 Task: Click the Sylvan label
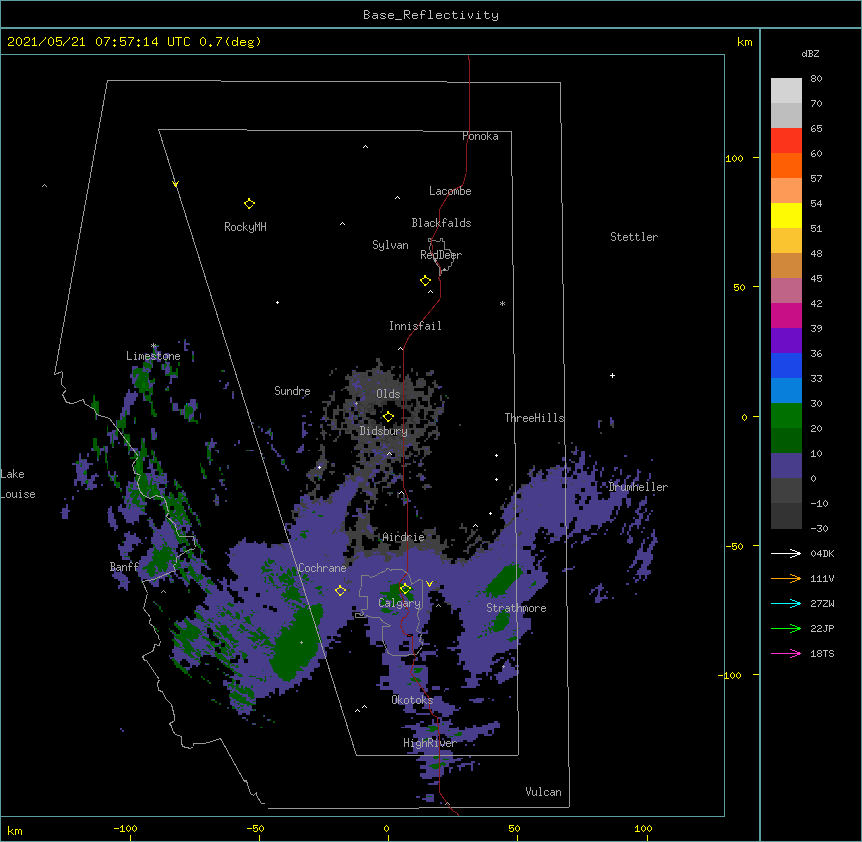pos(390,245)
